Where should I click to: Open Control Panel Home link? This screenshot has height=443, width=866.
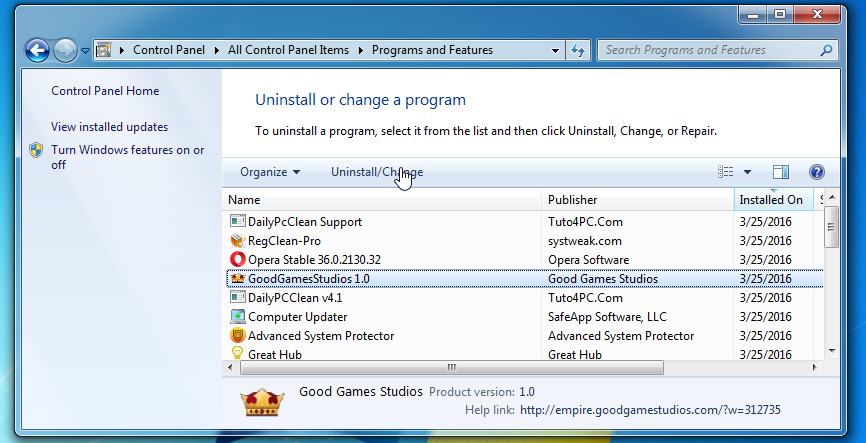[105, 91]
